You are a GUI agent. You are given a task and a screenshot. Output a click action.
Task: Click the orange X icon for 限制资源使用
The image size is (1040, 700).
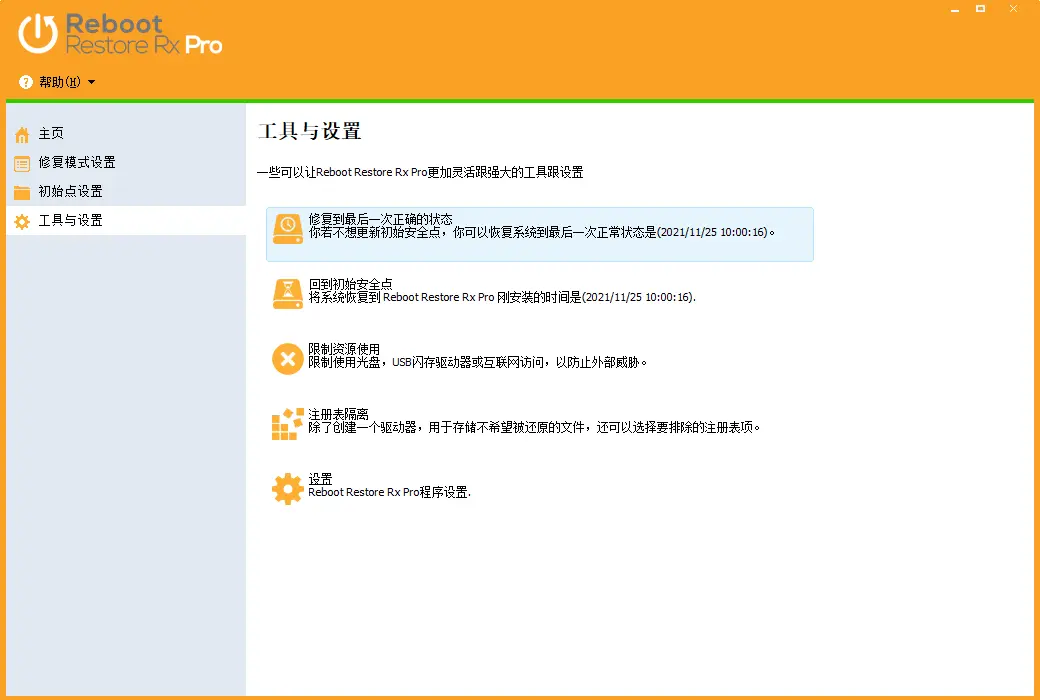tap(288, 359)
